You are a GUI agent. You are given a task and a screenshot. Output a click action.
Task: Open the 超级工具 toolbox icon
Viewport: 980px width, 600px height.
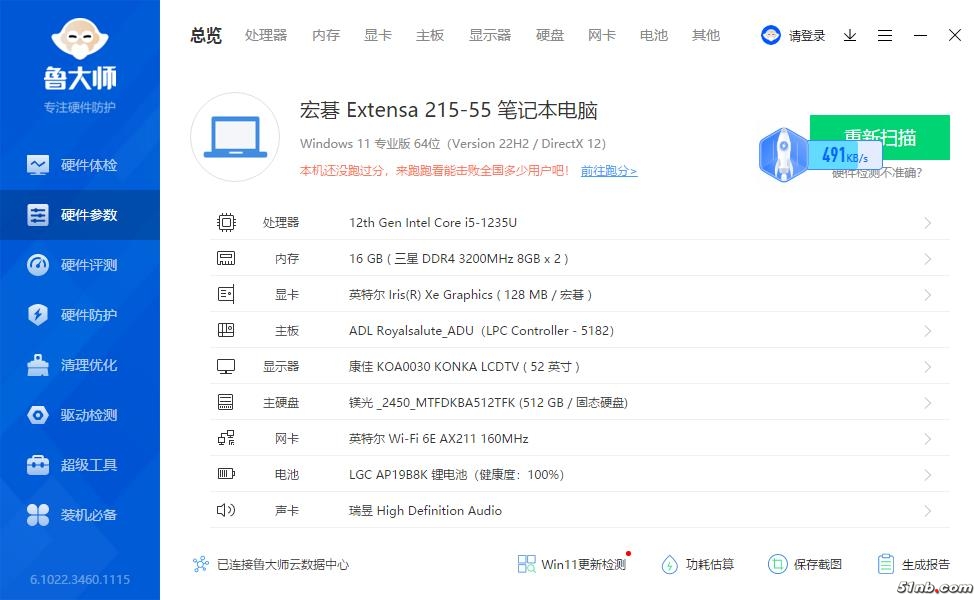point(38,465)
